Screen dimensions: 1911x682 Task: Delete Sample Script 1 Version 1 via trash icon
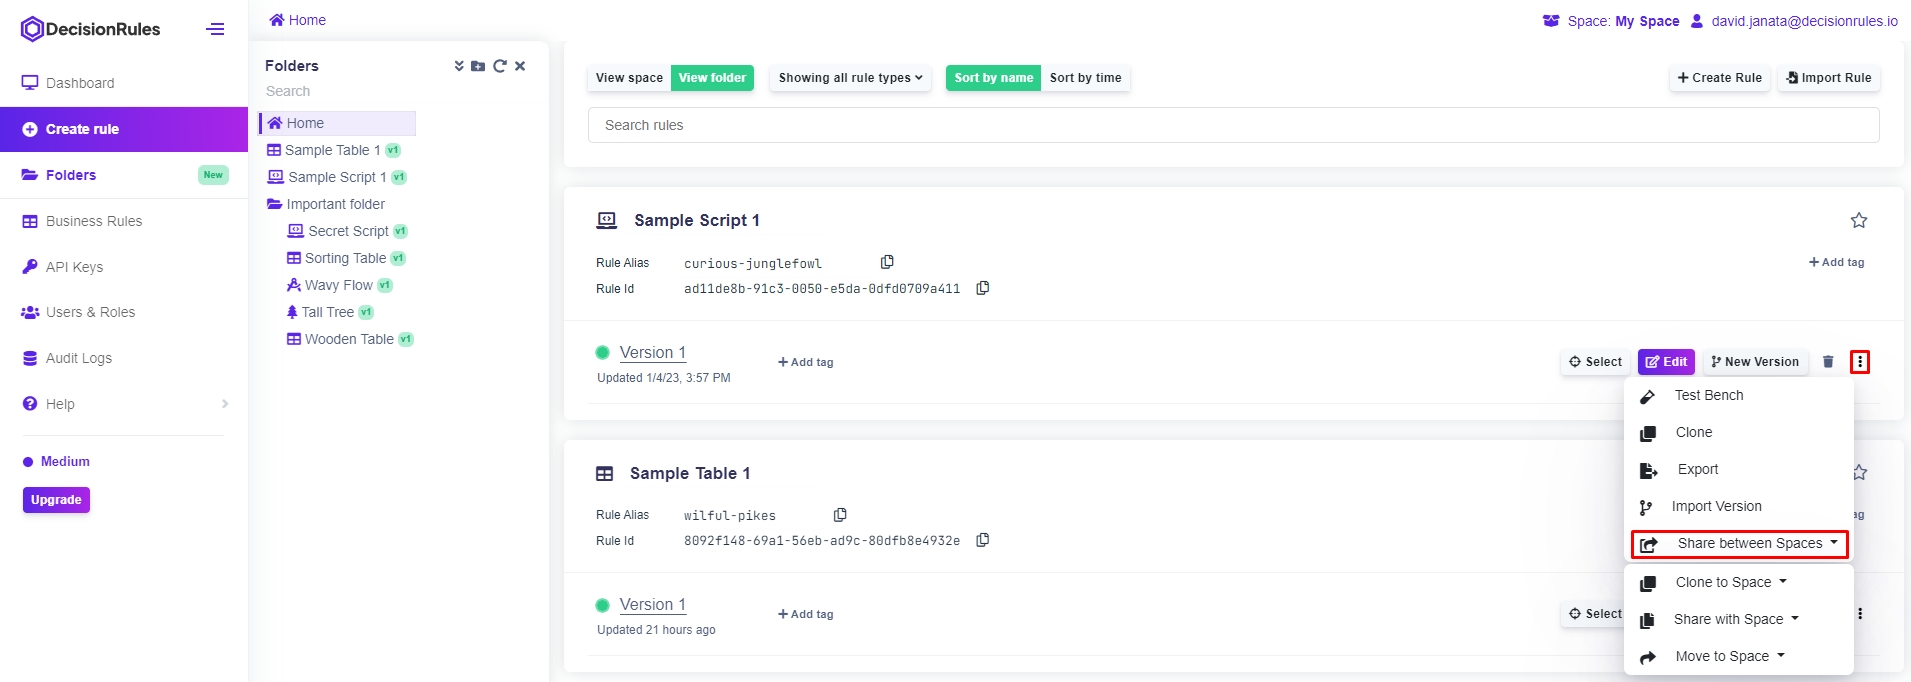(1828, 362)
